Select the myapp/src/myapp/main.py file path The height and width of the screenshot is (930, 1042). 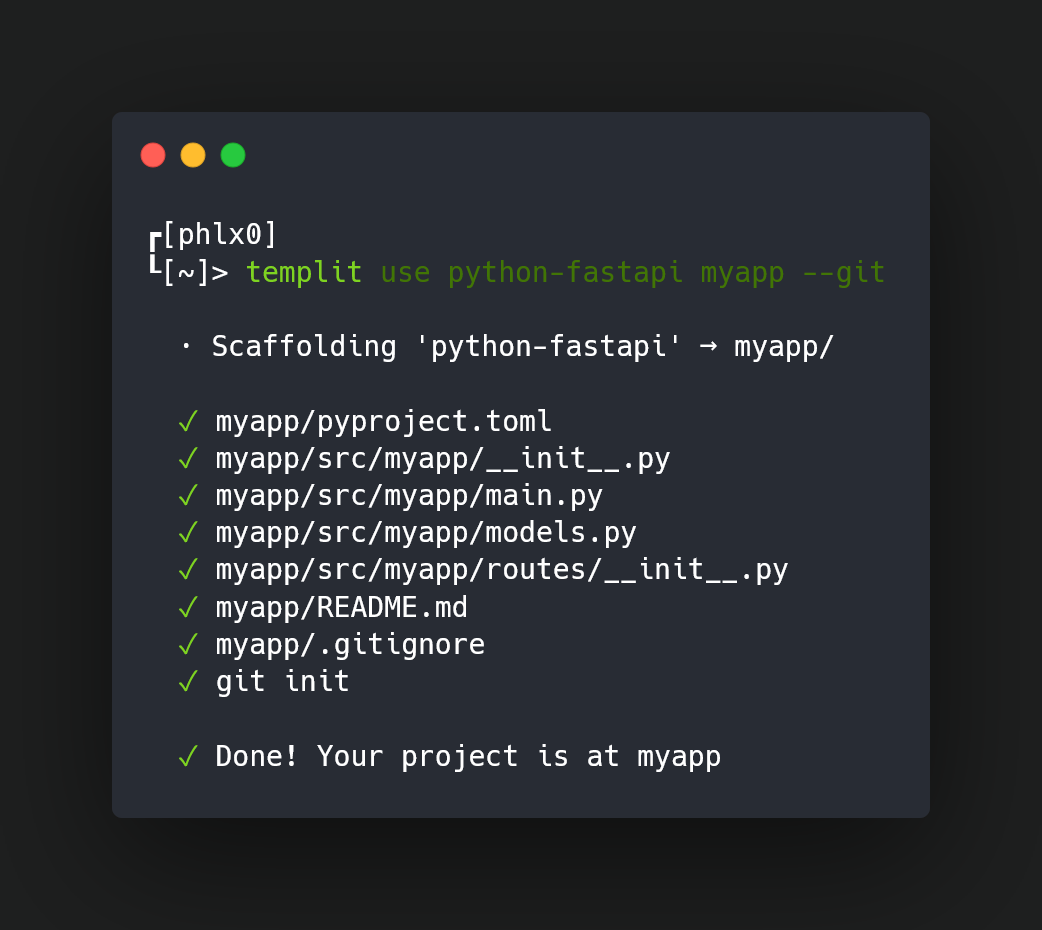pyautogui.click(x=409, y=496)
